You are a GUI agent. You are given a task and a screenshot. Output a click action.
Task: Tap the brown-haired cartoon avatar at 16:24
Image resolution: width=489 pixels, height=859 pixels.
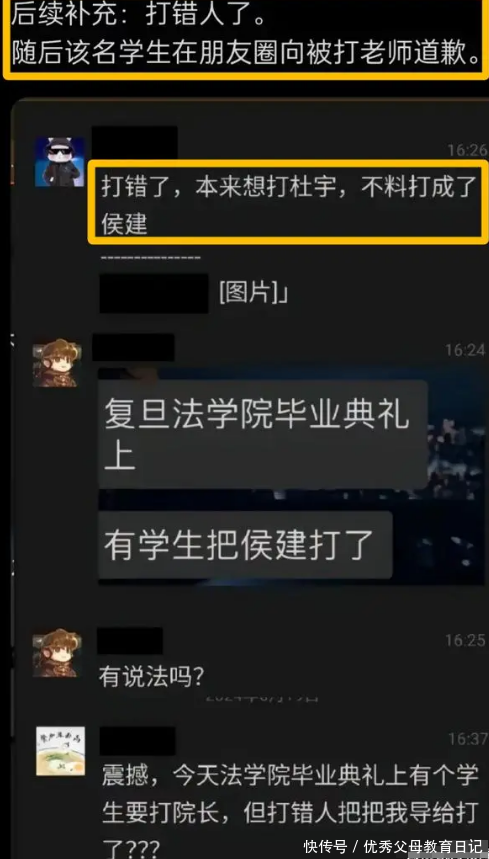point(55,363)
